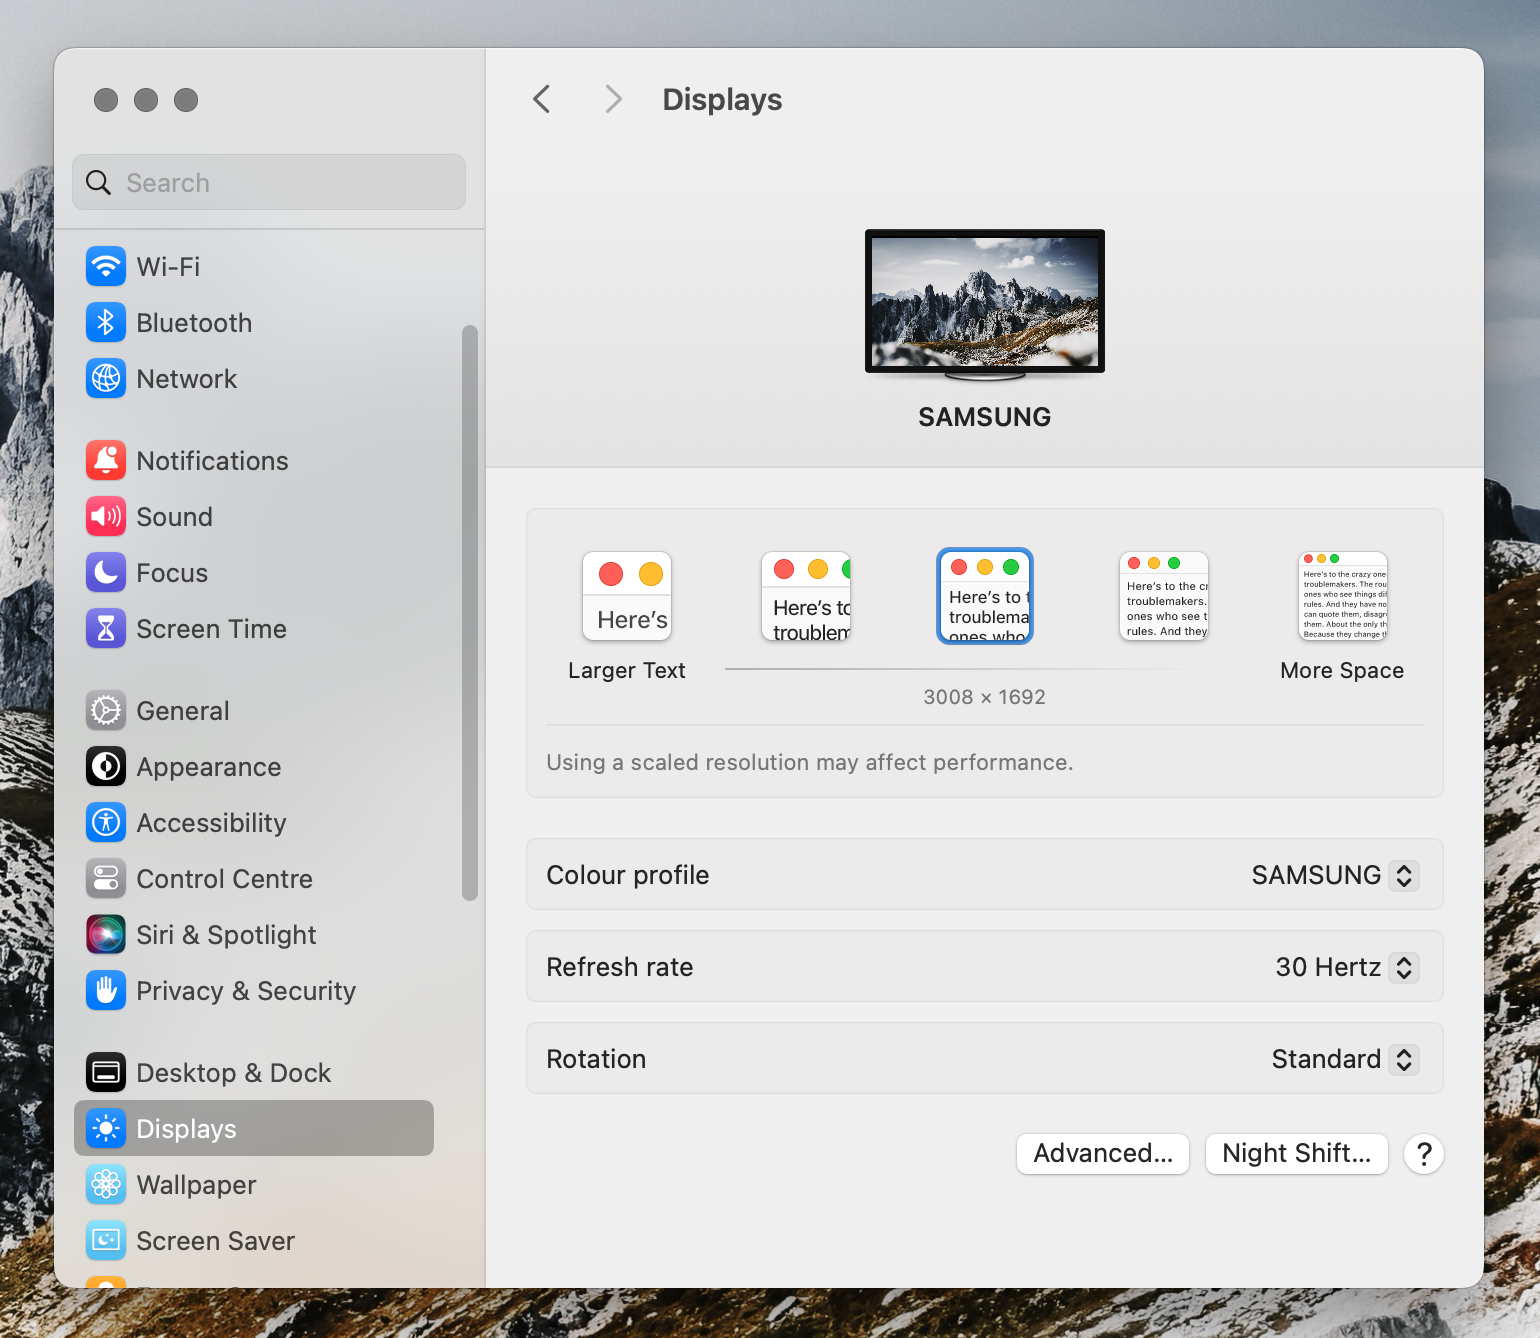Viewport: 1540px width, 1338px height.
Task: Click the sidebar scrollbar
Action: 469,612
